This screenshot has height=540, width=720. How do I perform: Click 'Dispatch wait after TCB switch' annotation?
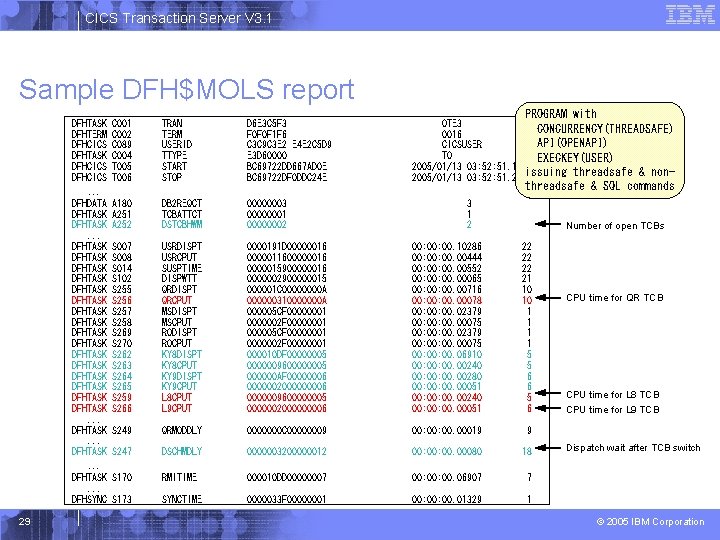[633, 448]
